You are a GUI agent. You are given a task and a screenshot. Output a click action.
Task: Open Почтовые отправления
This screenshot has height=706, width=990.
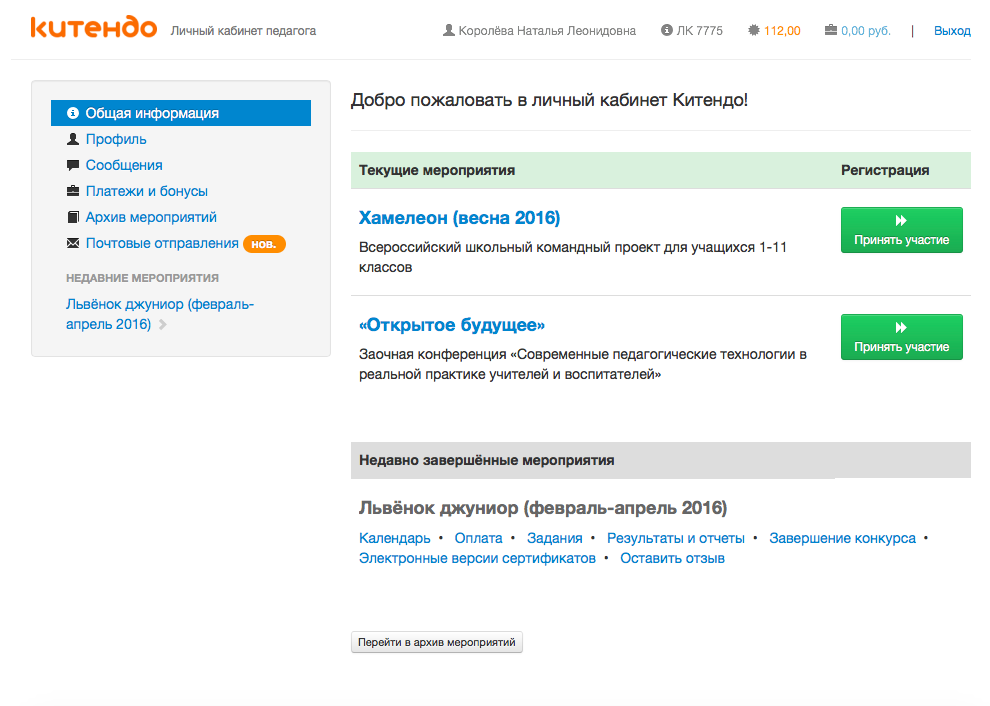click(x=162, y=243)
